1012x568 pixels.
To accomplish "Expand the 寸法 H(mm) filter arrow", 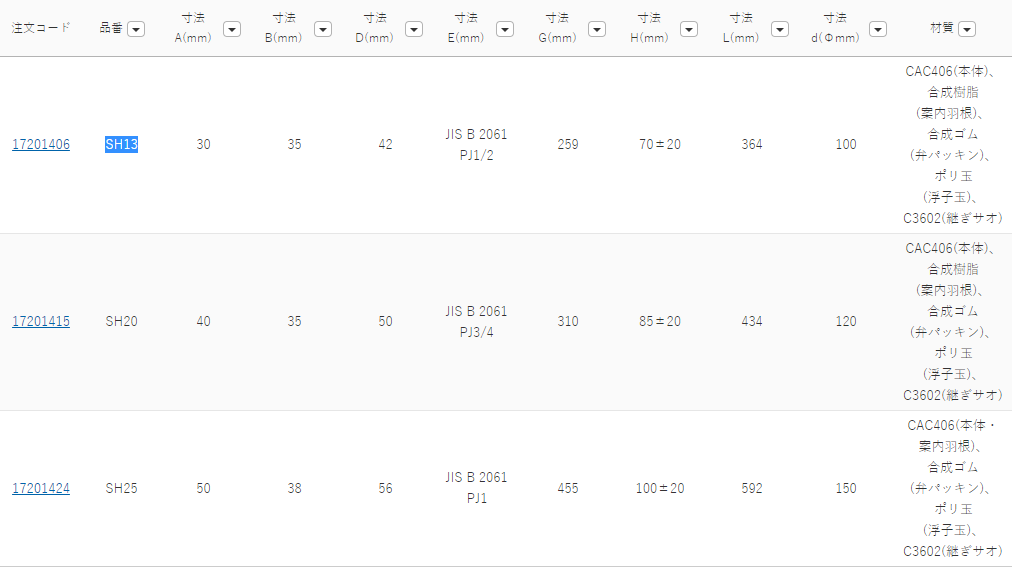I will coord(689,29).
